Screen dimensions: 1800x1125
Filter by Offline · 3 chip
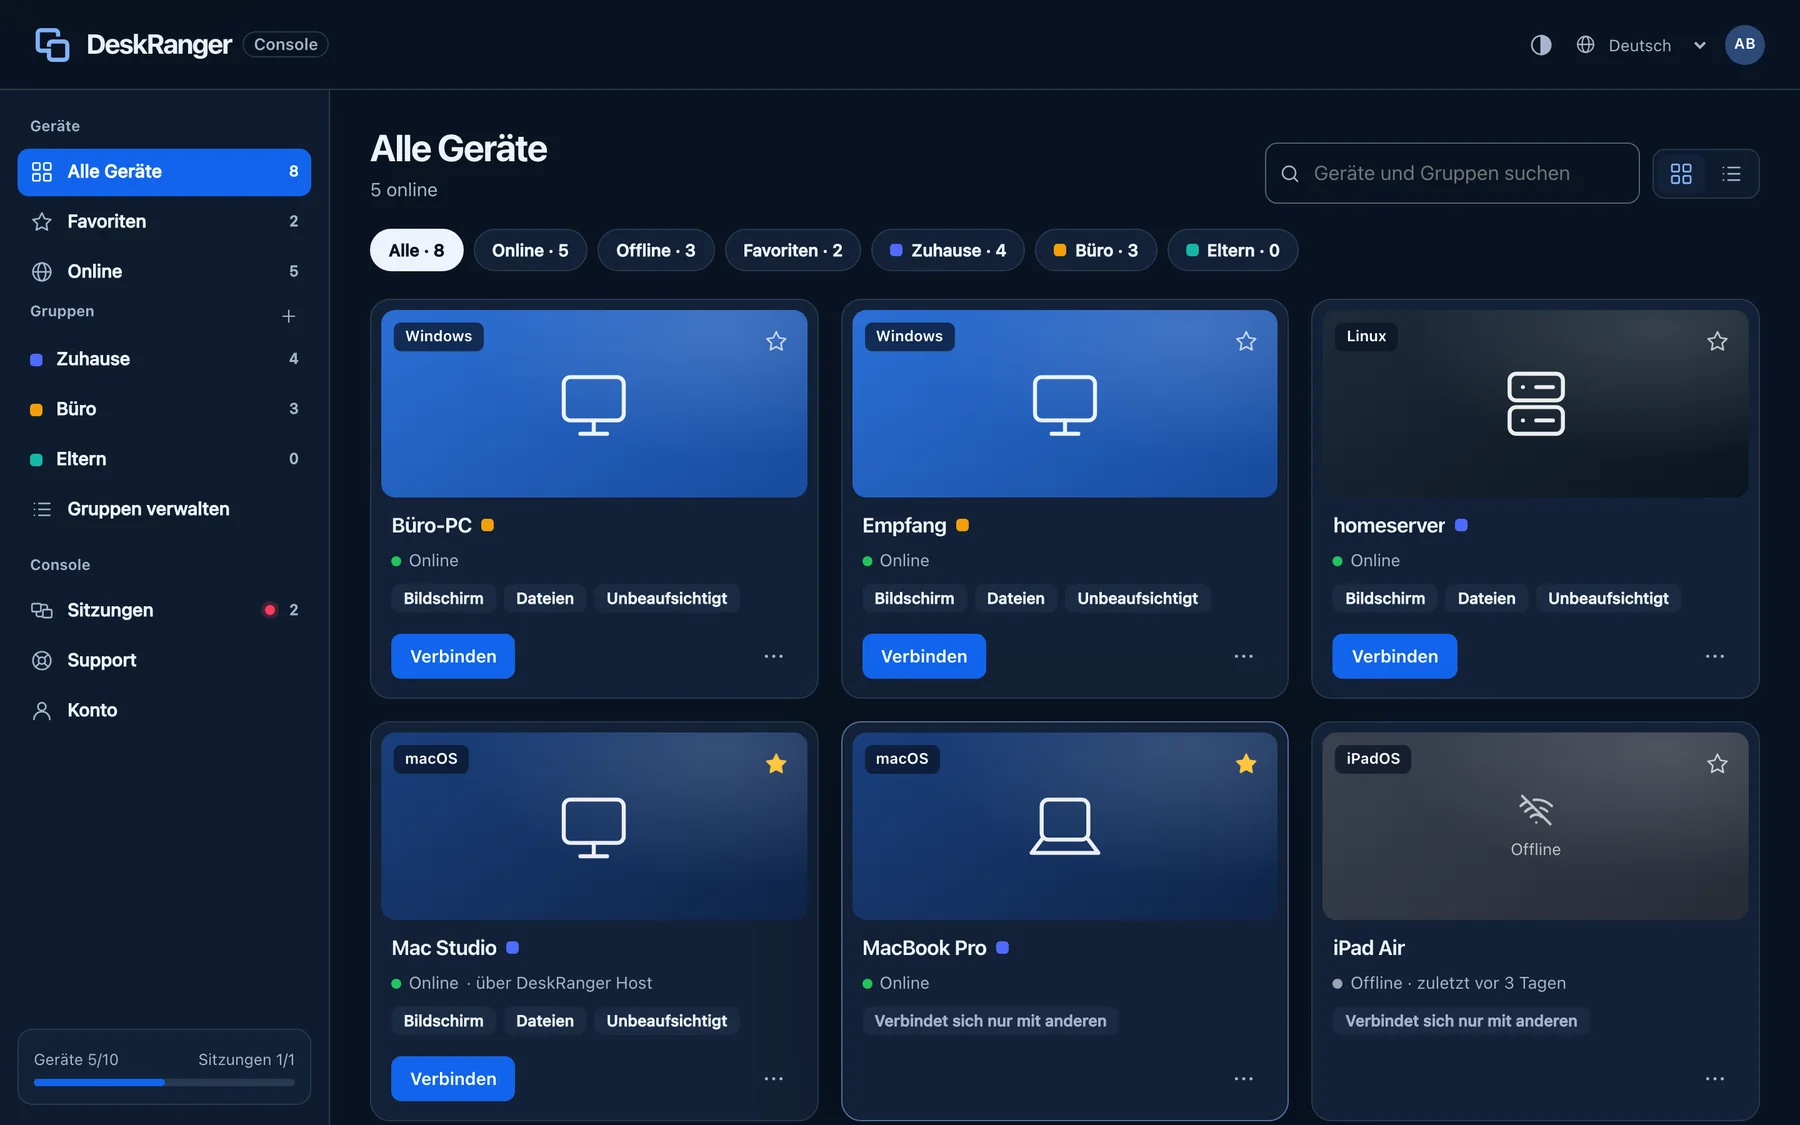[655, 250]
